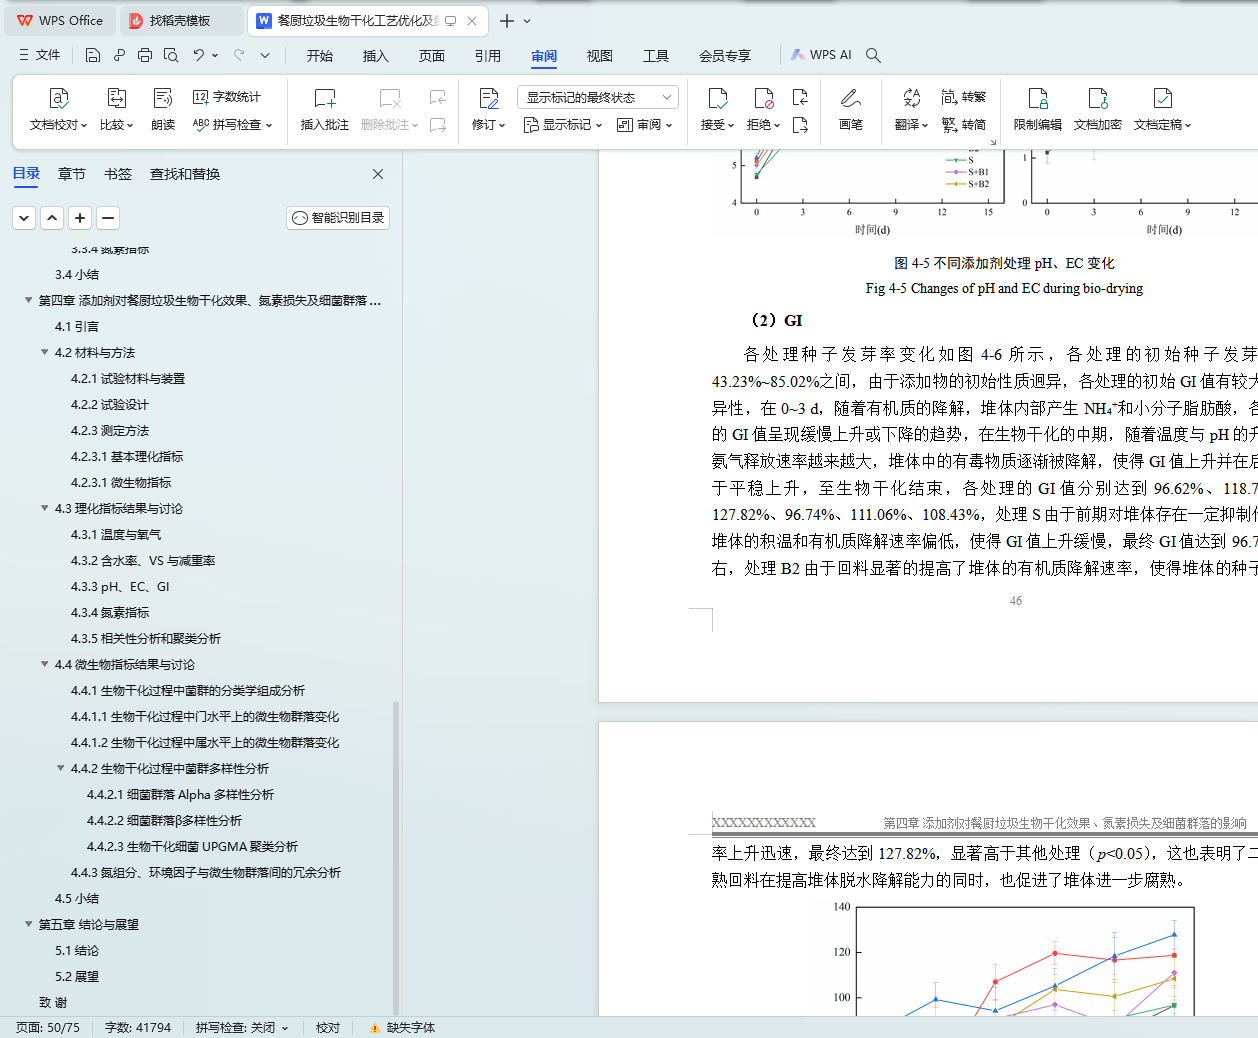Viewport: 1258px width, 1038px height.
Task: Click the Print icon in quick access bar
Action: [x=145, y=55]
